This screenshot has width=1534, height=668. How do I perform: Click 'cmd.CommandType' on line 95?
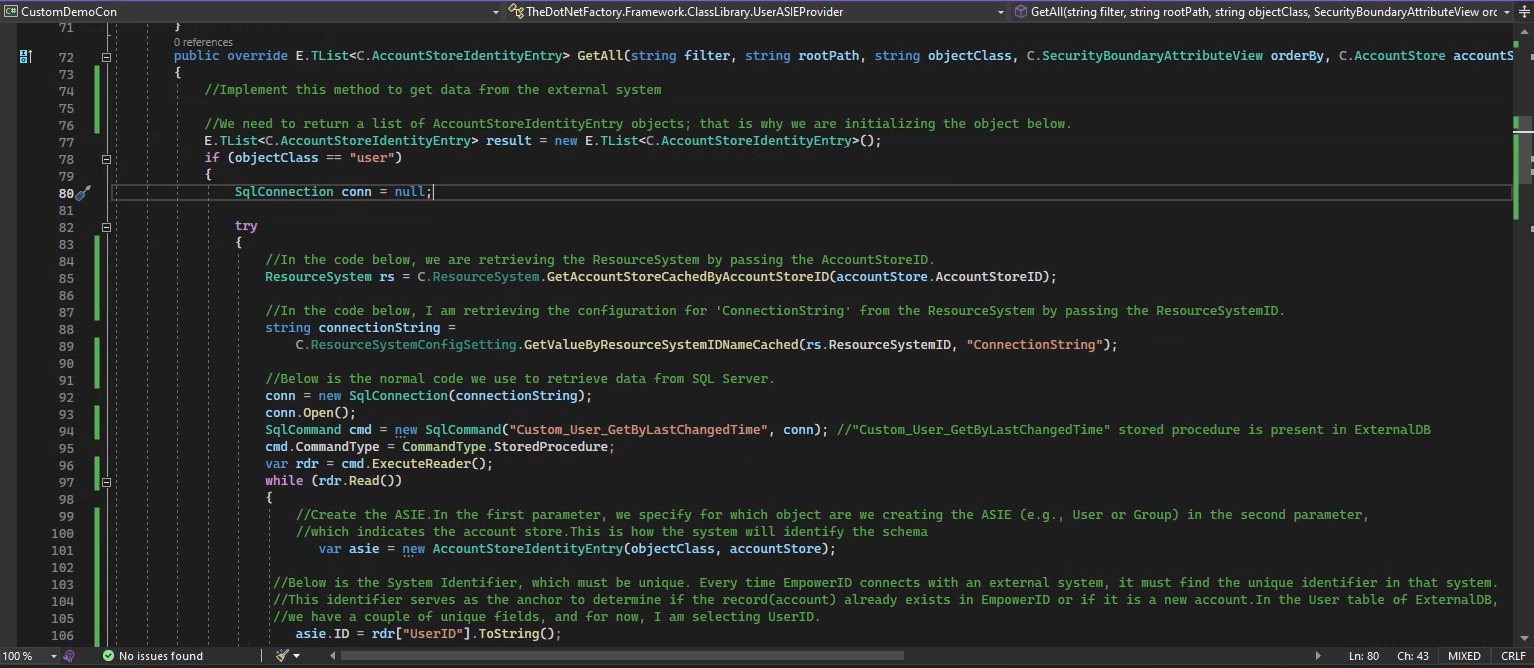click(x=322, y=446)
